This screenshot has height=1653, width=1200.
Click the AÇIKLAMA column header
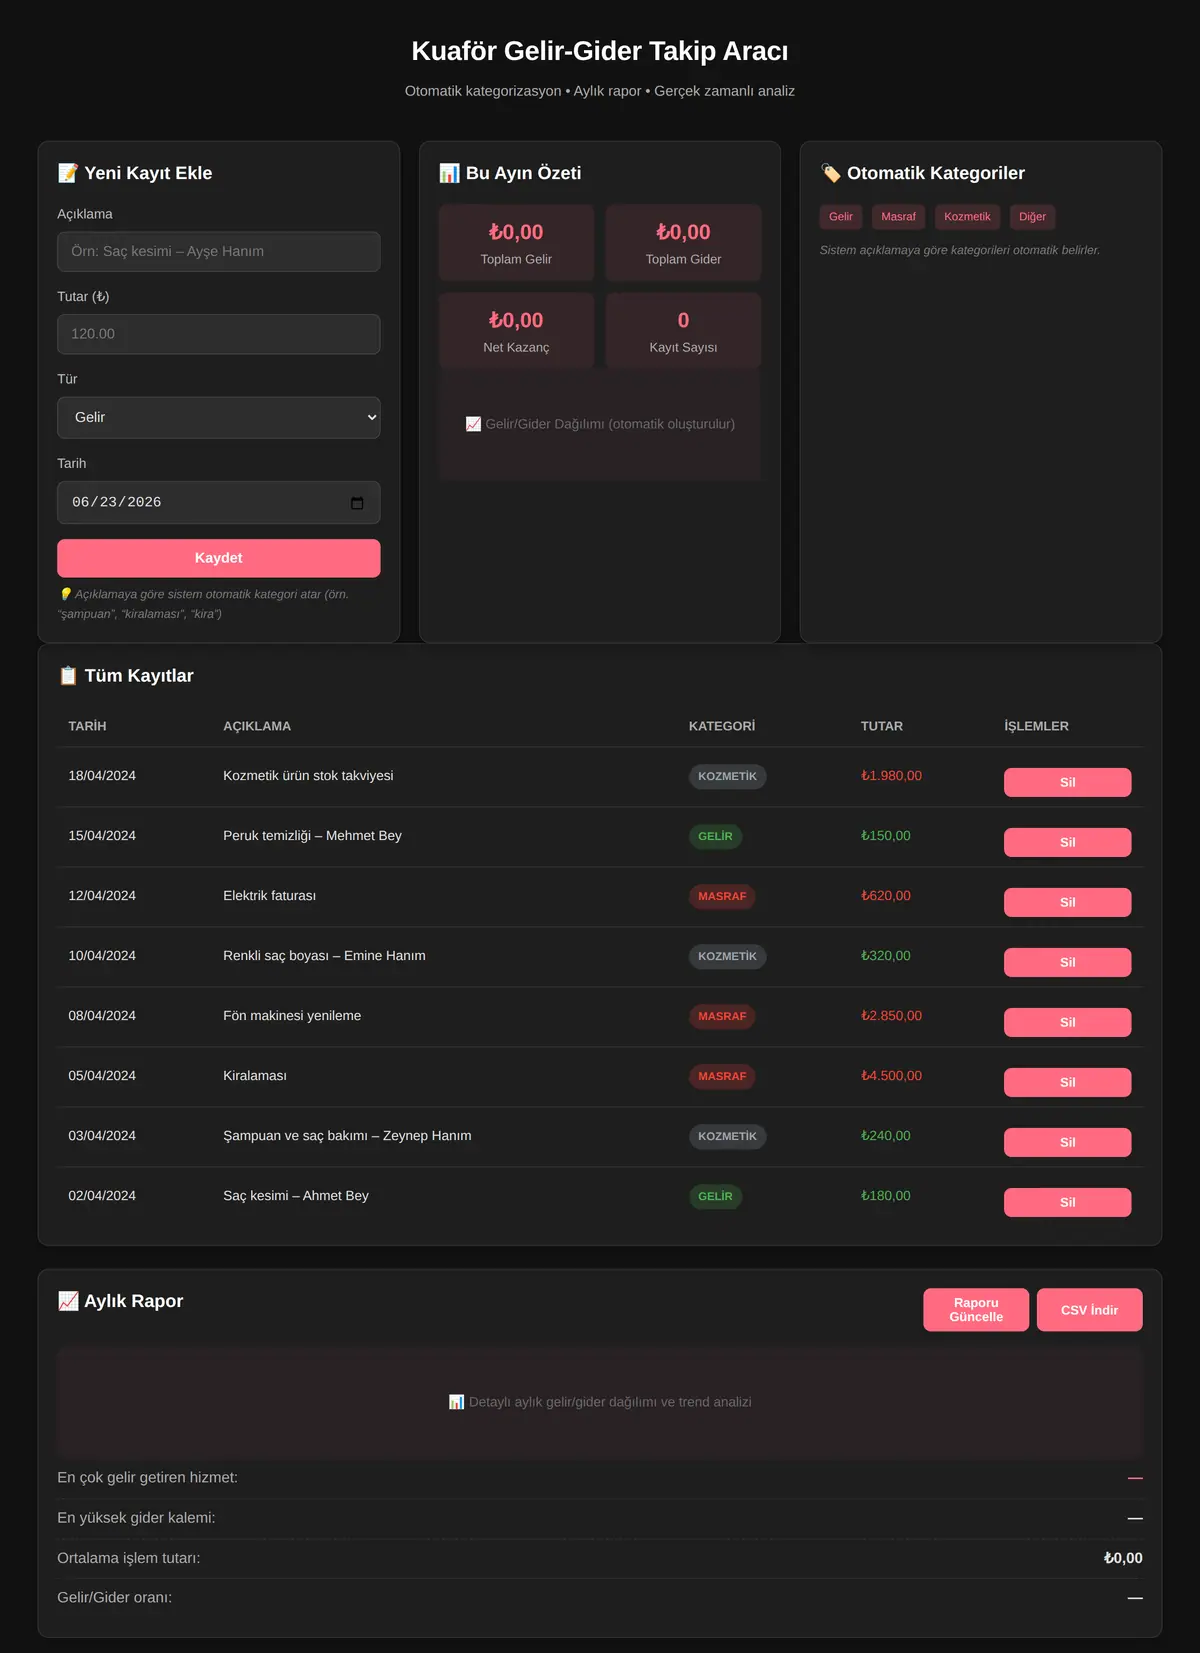pyautogui.click(x=257, y=726)
